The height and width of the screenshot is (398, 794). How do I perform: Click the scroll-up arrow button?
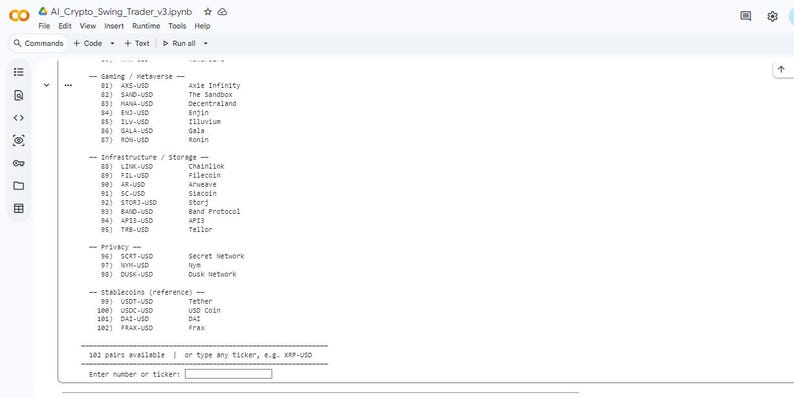tap(781, 69)
